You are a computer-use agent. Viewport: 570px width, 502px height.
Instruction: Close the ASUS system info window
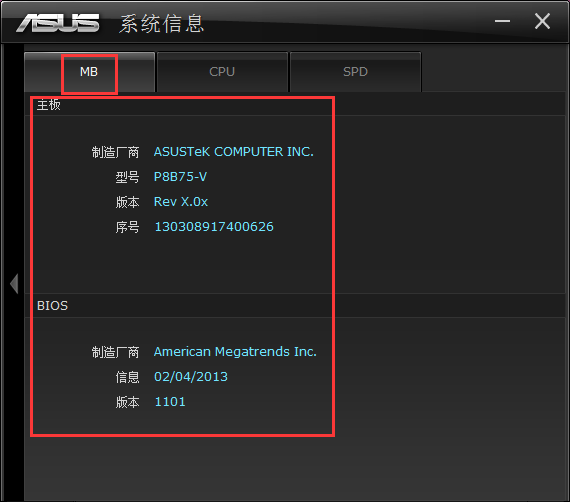(542, 21)
